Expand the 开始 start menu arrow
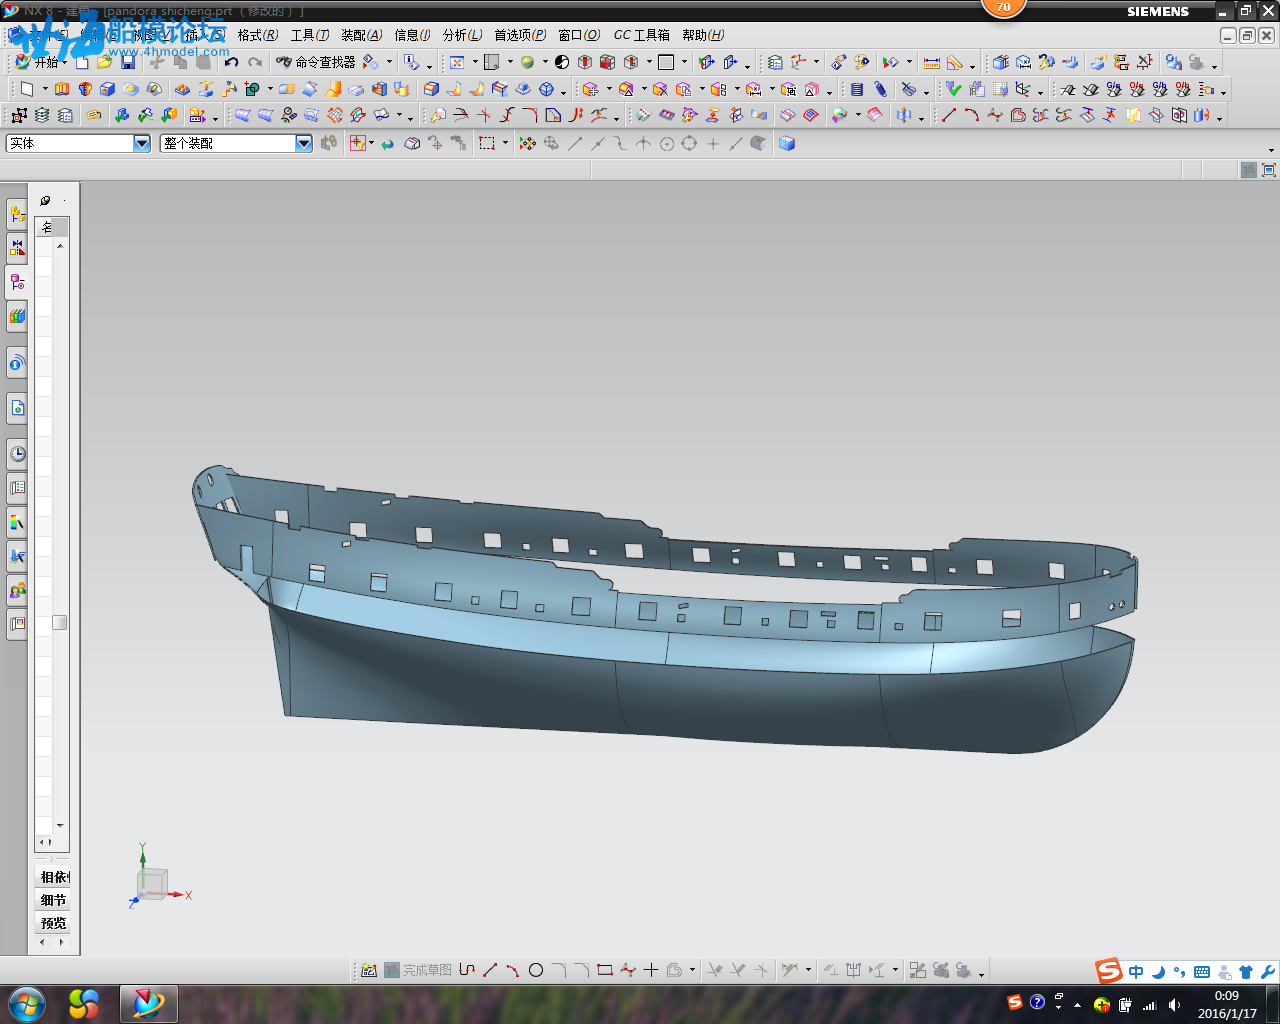Screen dimensions: 1280x1024 coord(65,62)
